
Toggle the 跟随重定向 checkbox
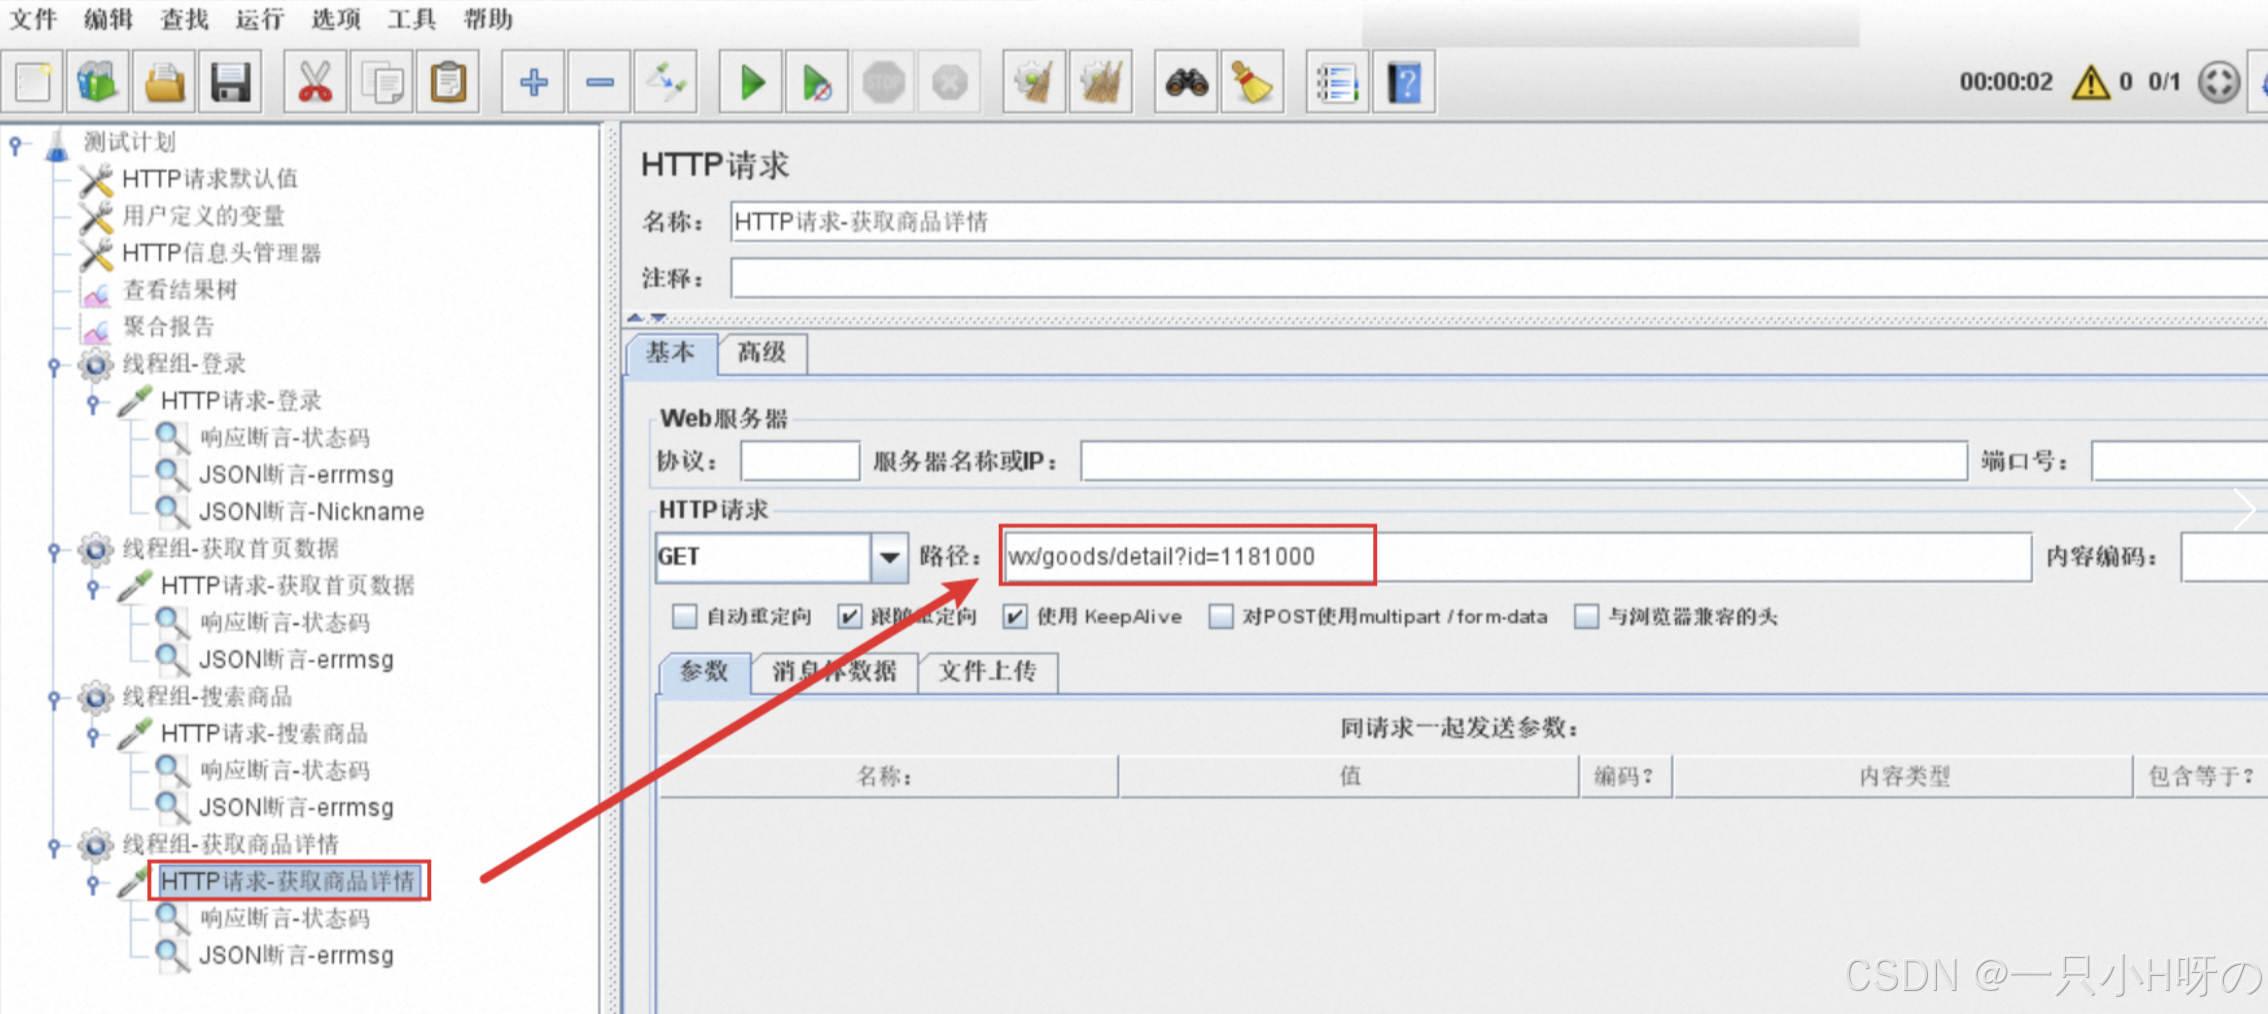[x=849, y=616]
